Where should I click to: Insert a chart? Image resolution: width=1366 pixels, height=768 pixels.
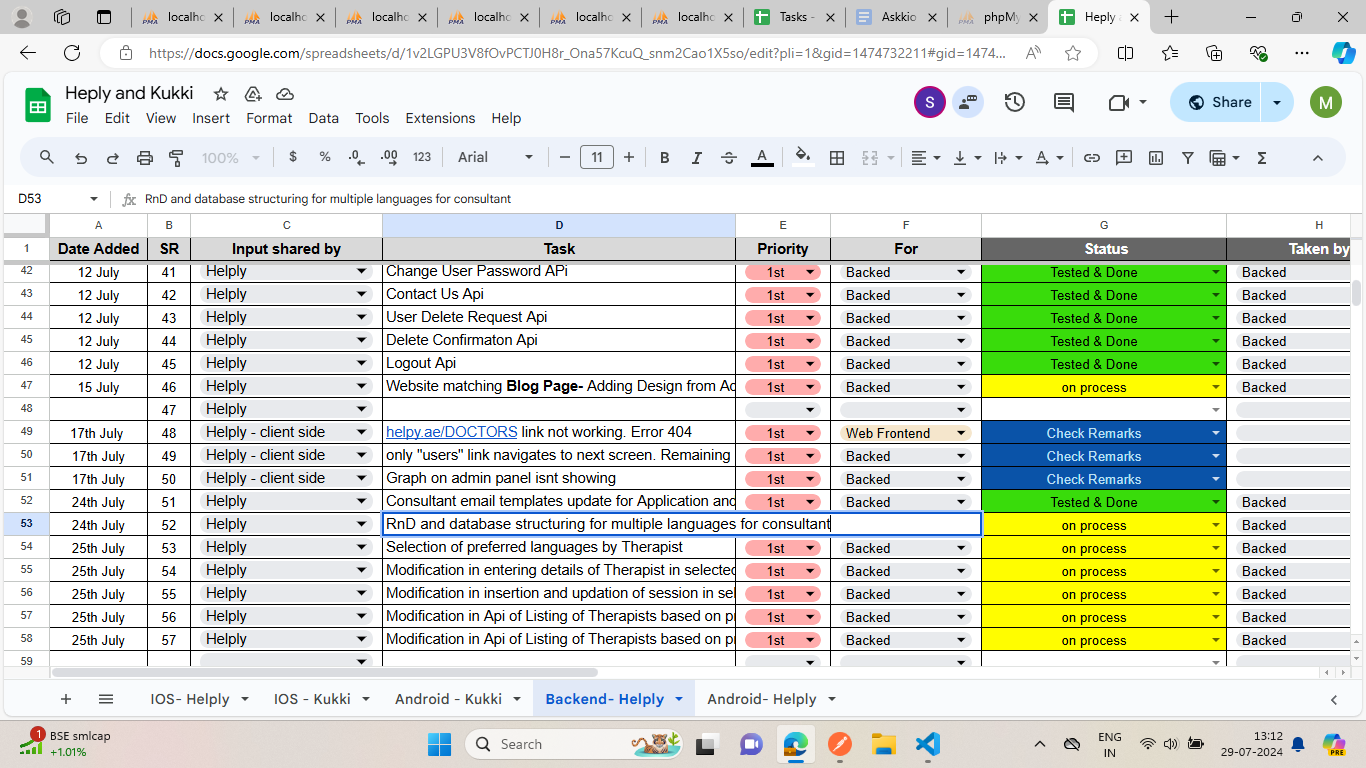point(1156,157)
